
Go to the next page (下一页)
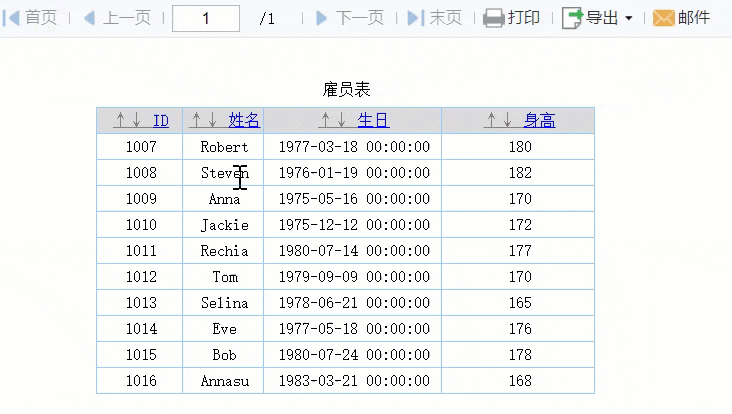click(350, 18)
